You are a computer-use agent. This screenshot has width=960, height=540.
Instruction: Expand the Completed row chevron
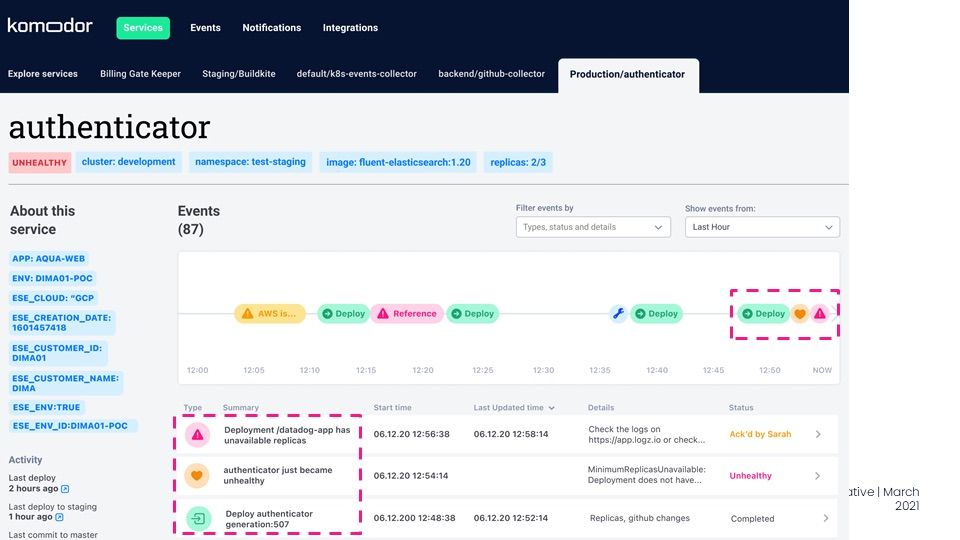click(825, 518)
